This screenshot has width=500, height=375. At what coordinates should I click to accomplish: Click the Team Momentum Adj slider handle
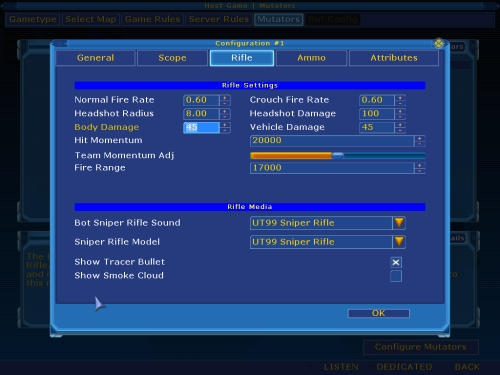click(338, 156)
